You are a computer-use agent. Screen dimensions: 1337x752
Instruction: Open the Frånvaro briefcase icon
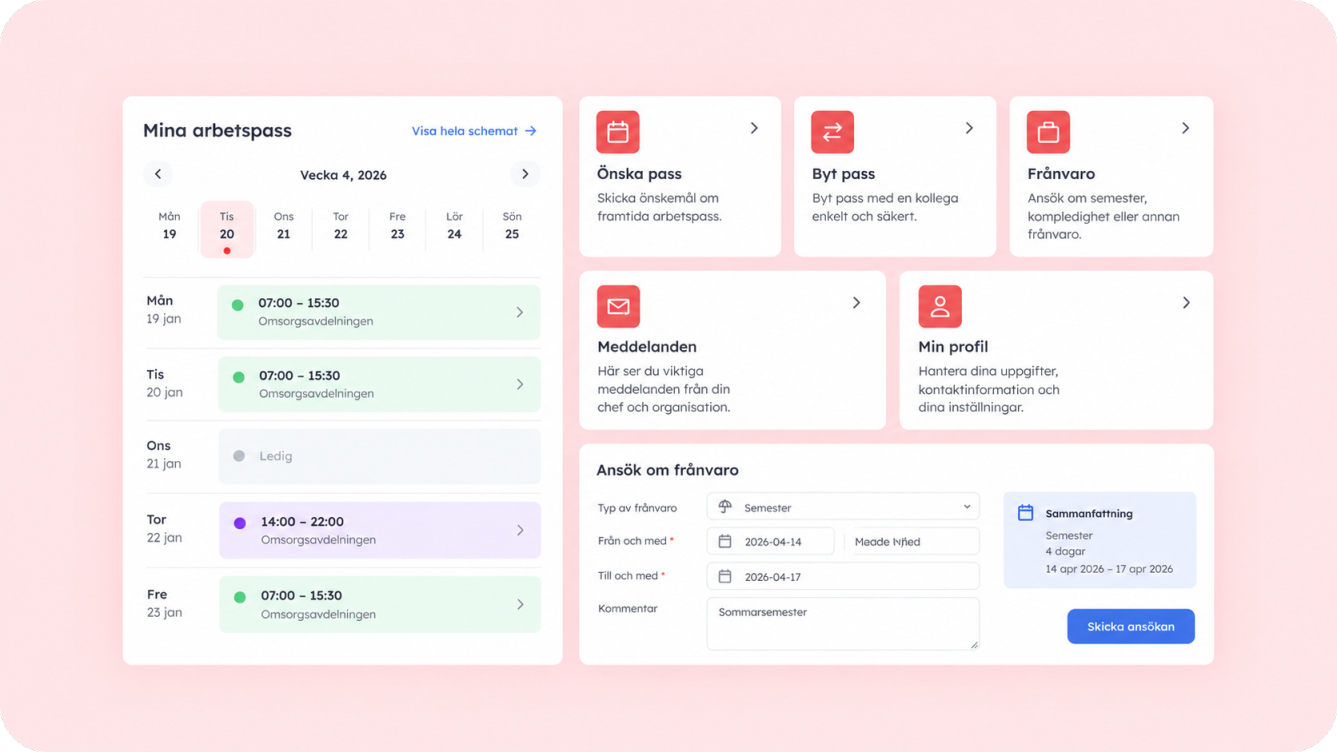[x=1048, y=132]
